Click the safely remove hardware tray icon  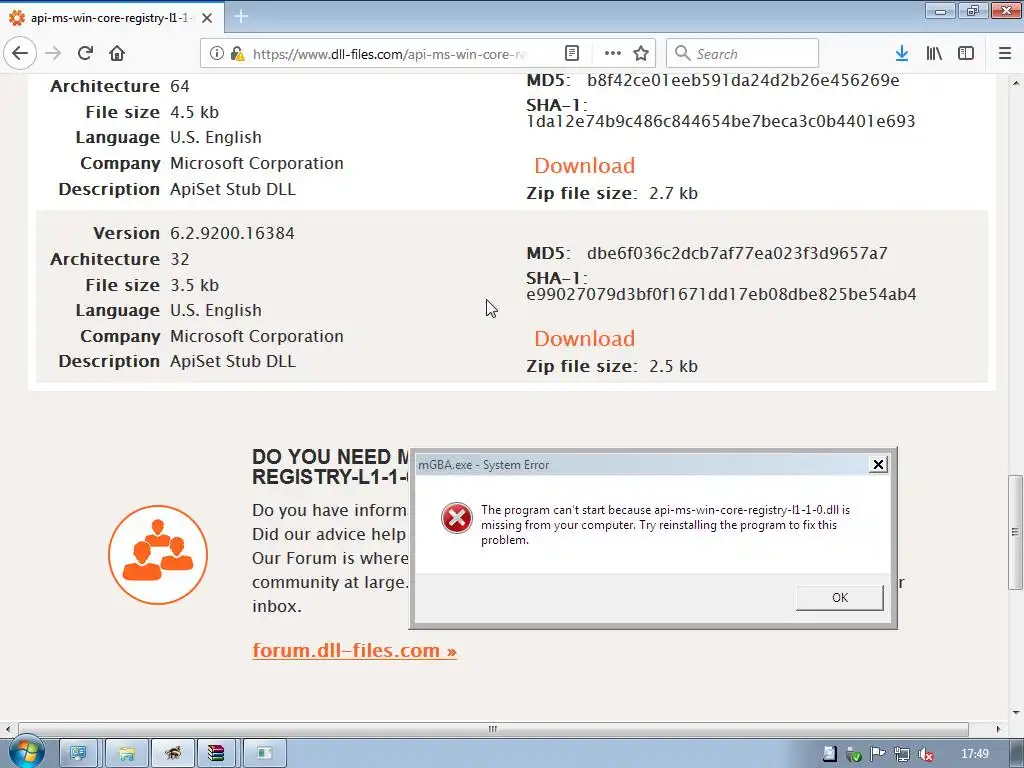854,754
